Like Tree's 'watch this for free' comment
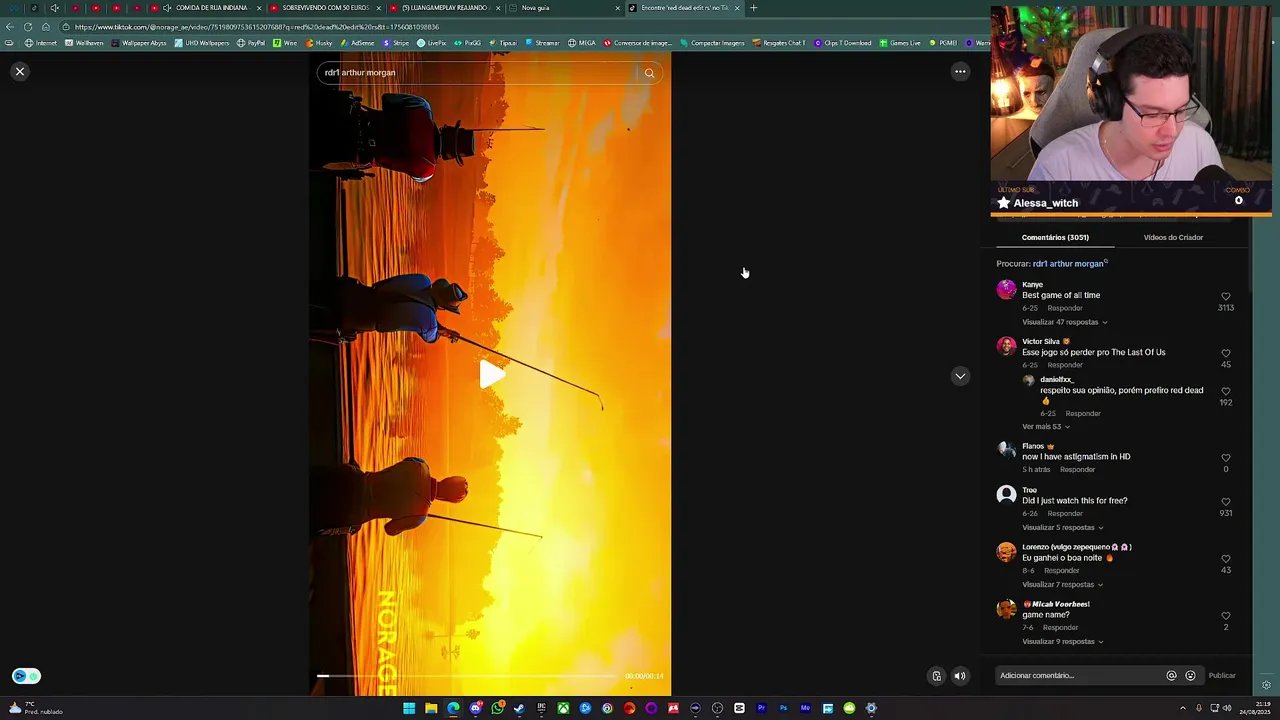The image size is (1280, 720). (x=1225, y=502)
